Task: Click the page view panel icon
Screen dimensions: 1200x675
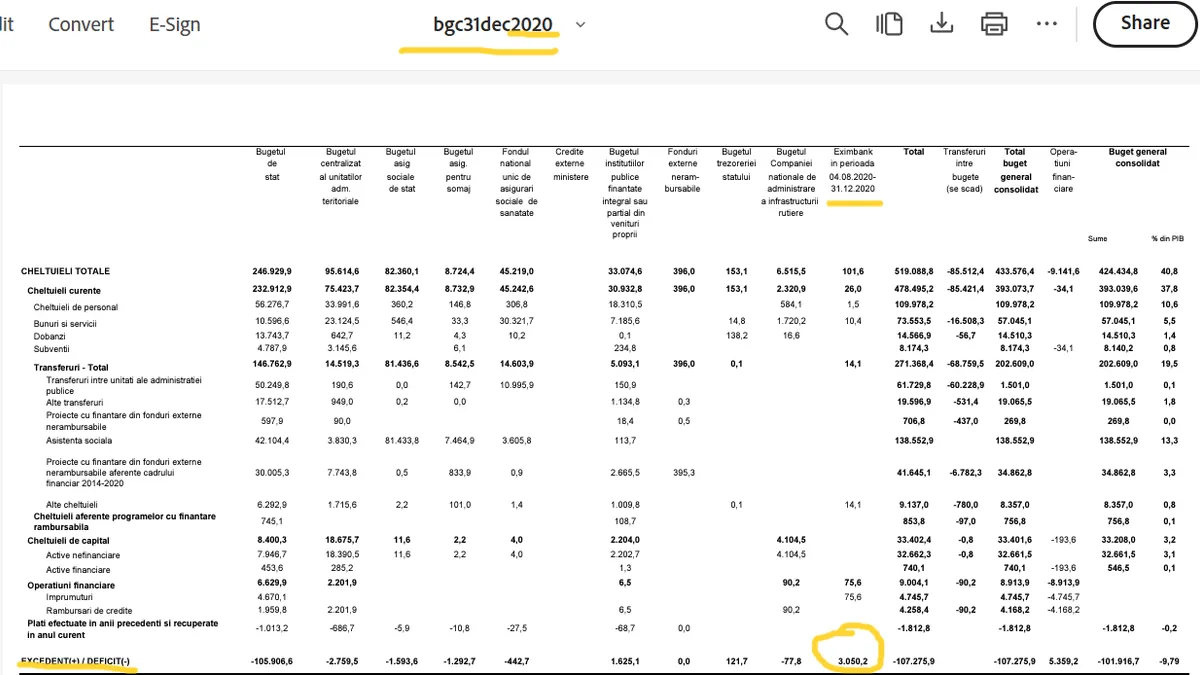Action: click(889, 24)
